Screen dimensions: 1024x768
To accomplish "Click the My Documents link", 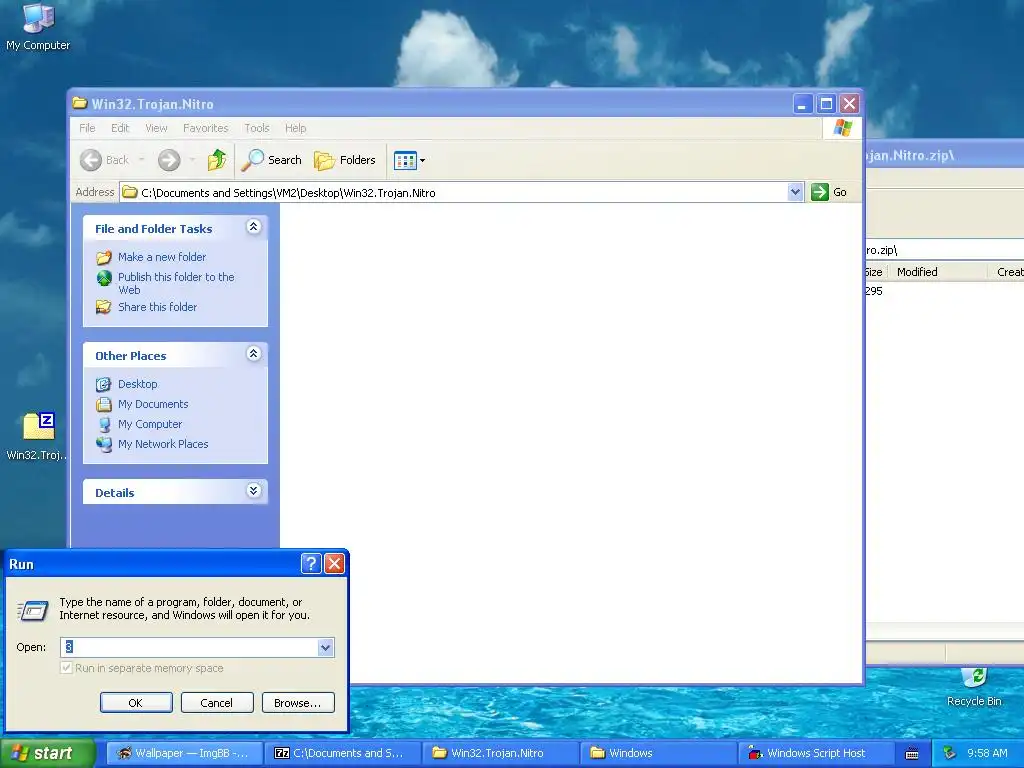I will (x=153, y=404).
